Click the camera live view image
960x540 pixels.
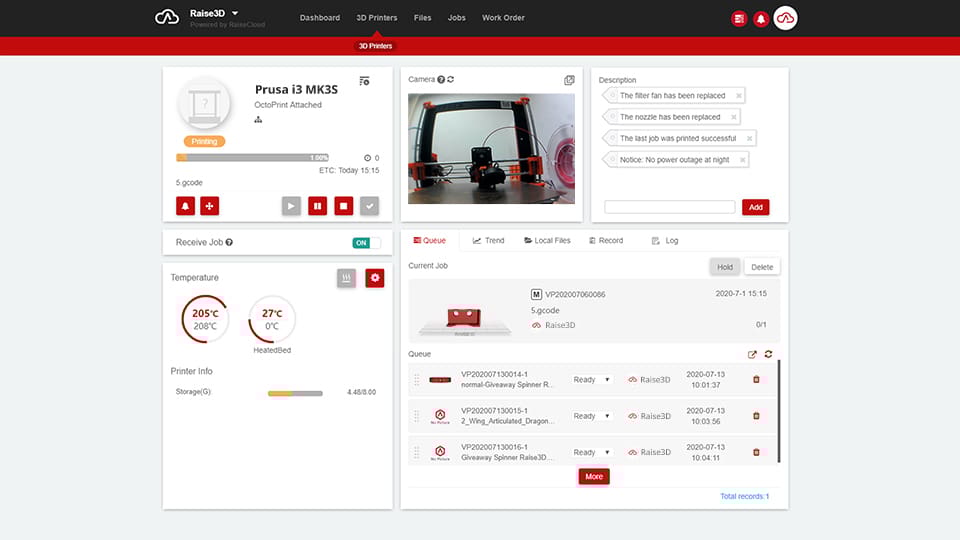492,149
